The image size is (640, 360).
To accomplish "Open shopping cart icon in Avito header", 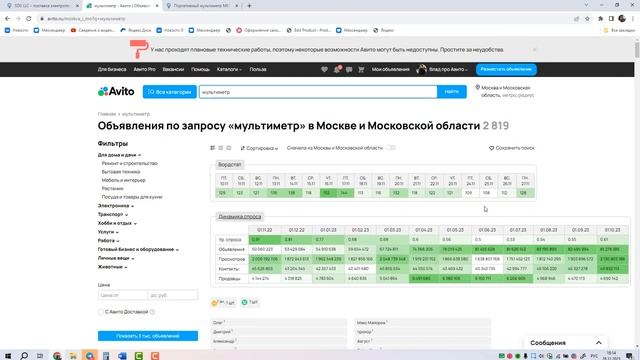I will (x=361, y=69).
